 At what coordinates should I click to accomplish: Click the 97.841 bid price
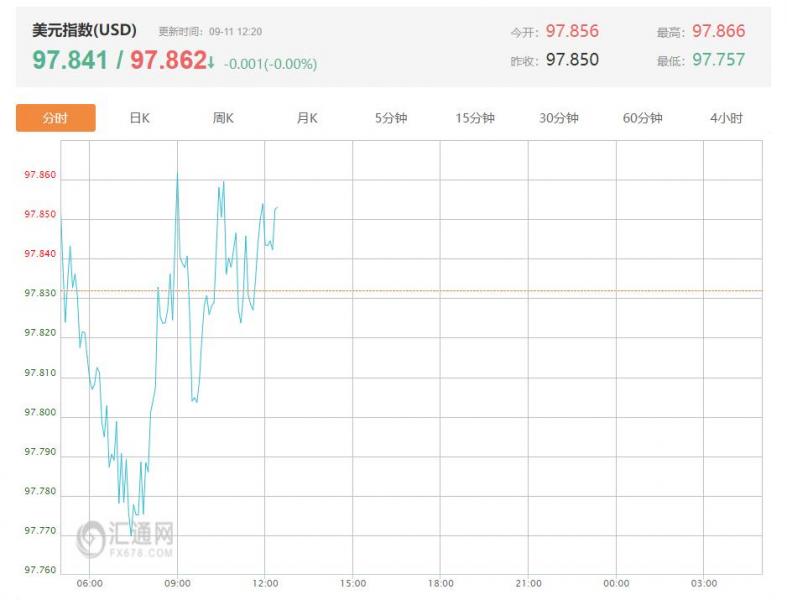click(x=70, y=60)
